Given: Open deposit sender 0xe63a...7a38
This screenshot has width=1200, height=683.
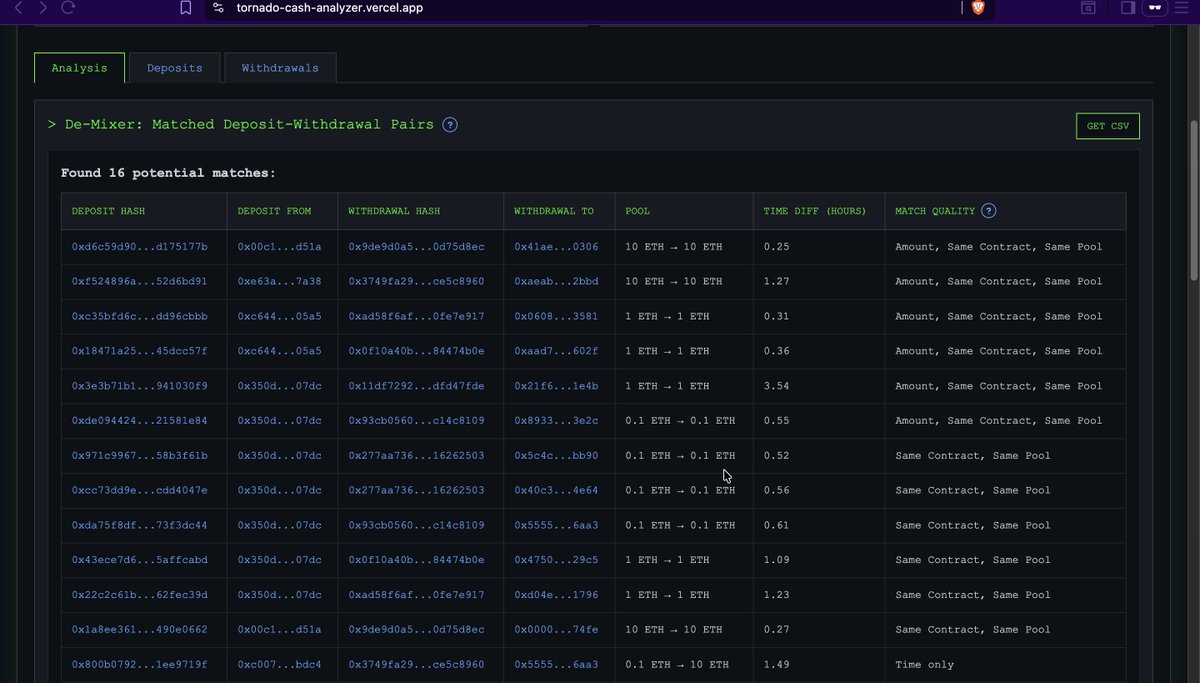Looking at the screenshot, I should 280,281.
